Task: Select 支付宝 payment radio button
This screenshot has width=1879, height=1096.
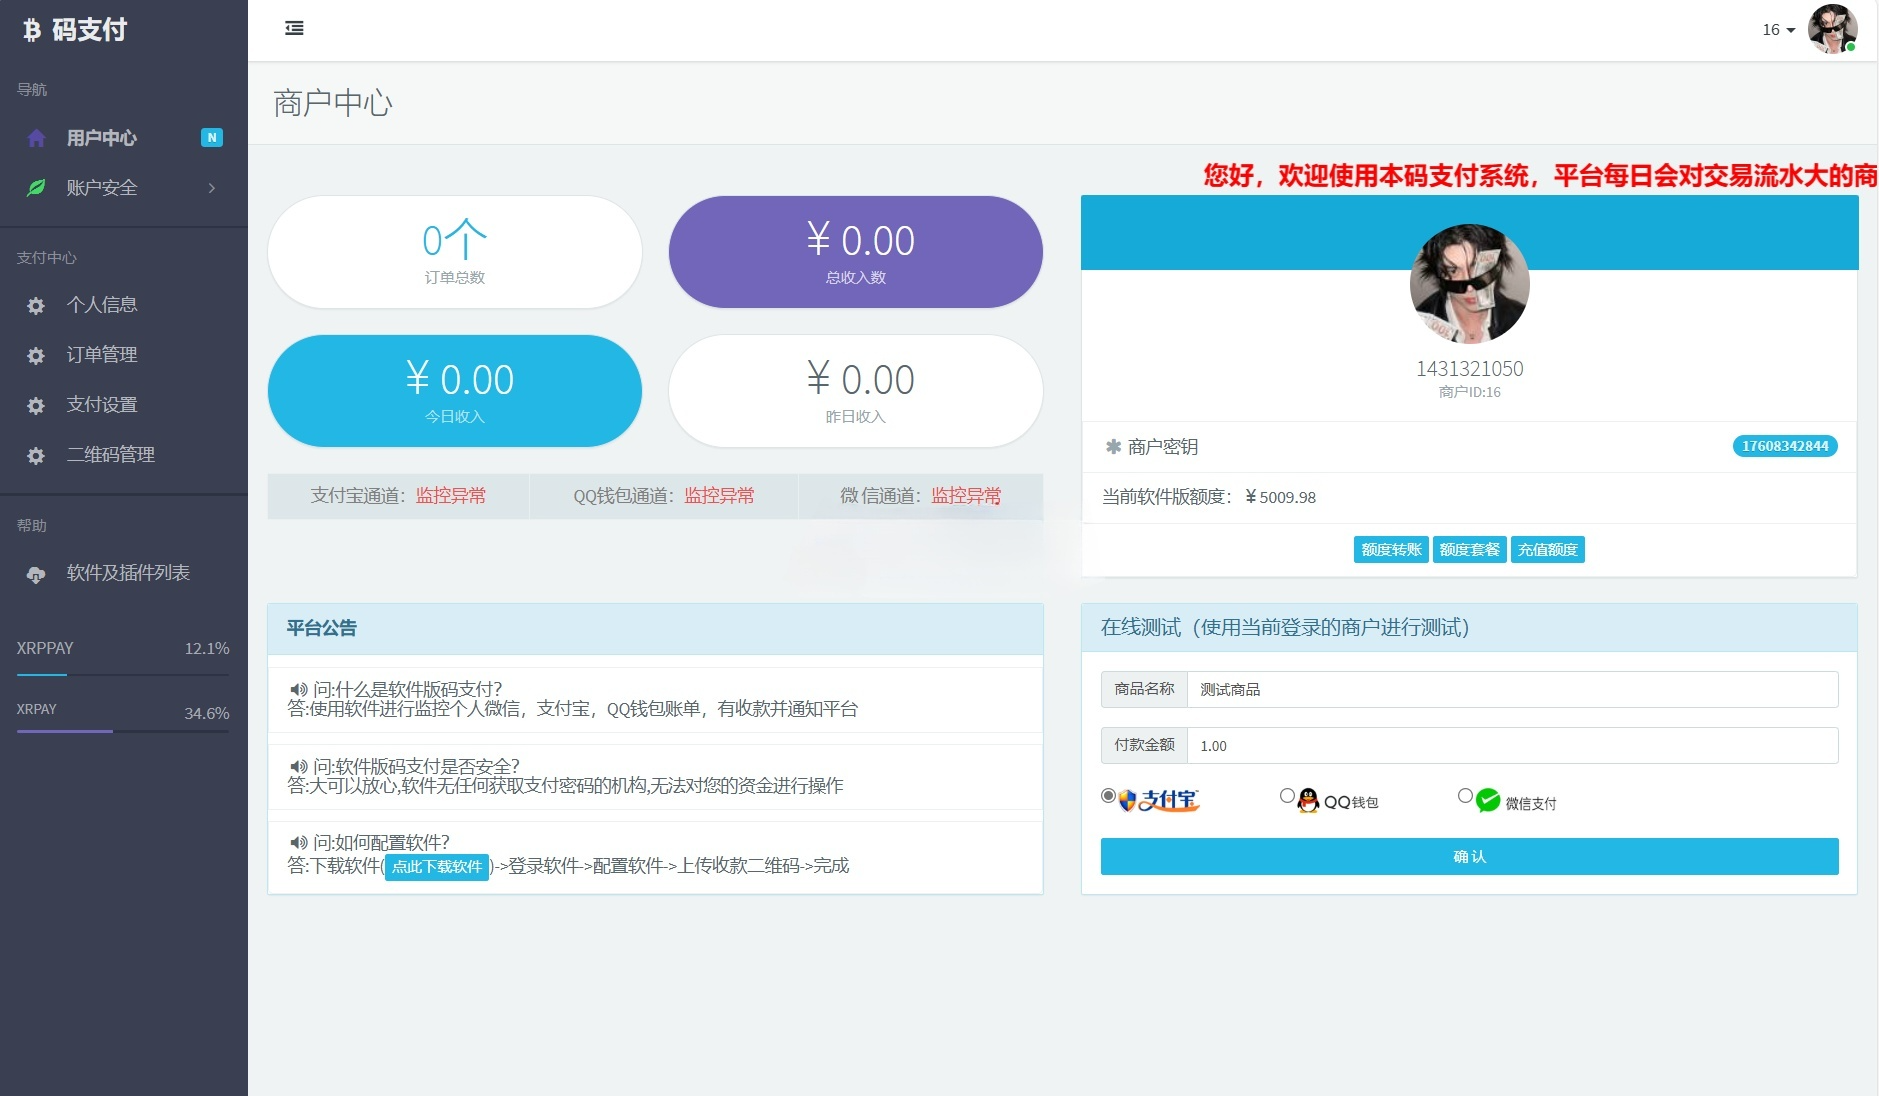Action: [x=1108, y=795]
